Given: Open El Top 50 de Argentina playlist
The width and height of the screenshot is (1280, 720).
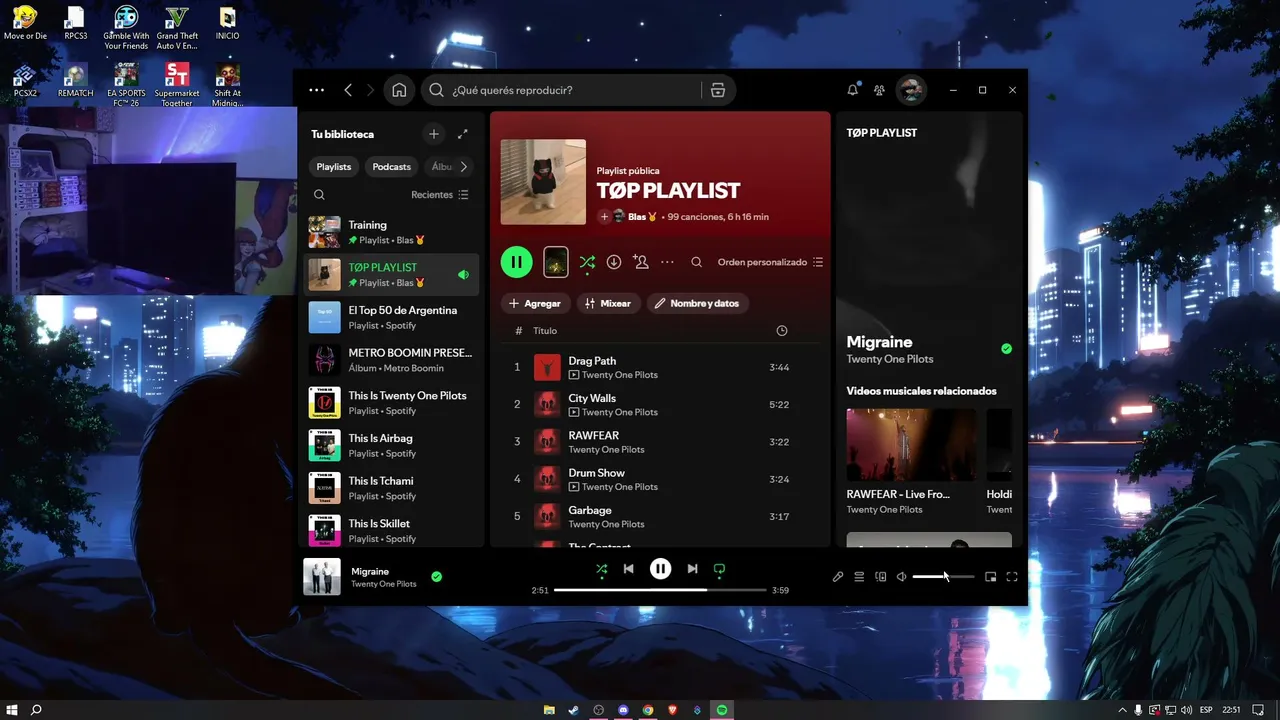Looking at the screenshot, I should click(391, 317).
